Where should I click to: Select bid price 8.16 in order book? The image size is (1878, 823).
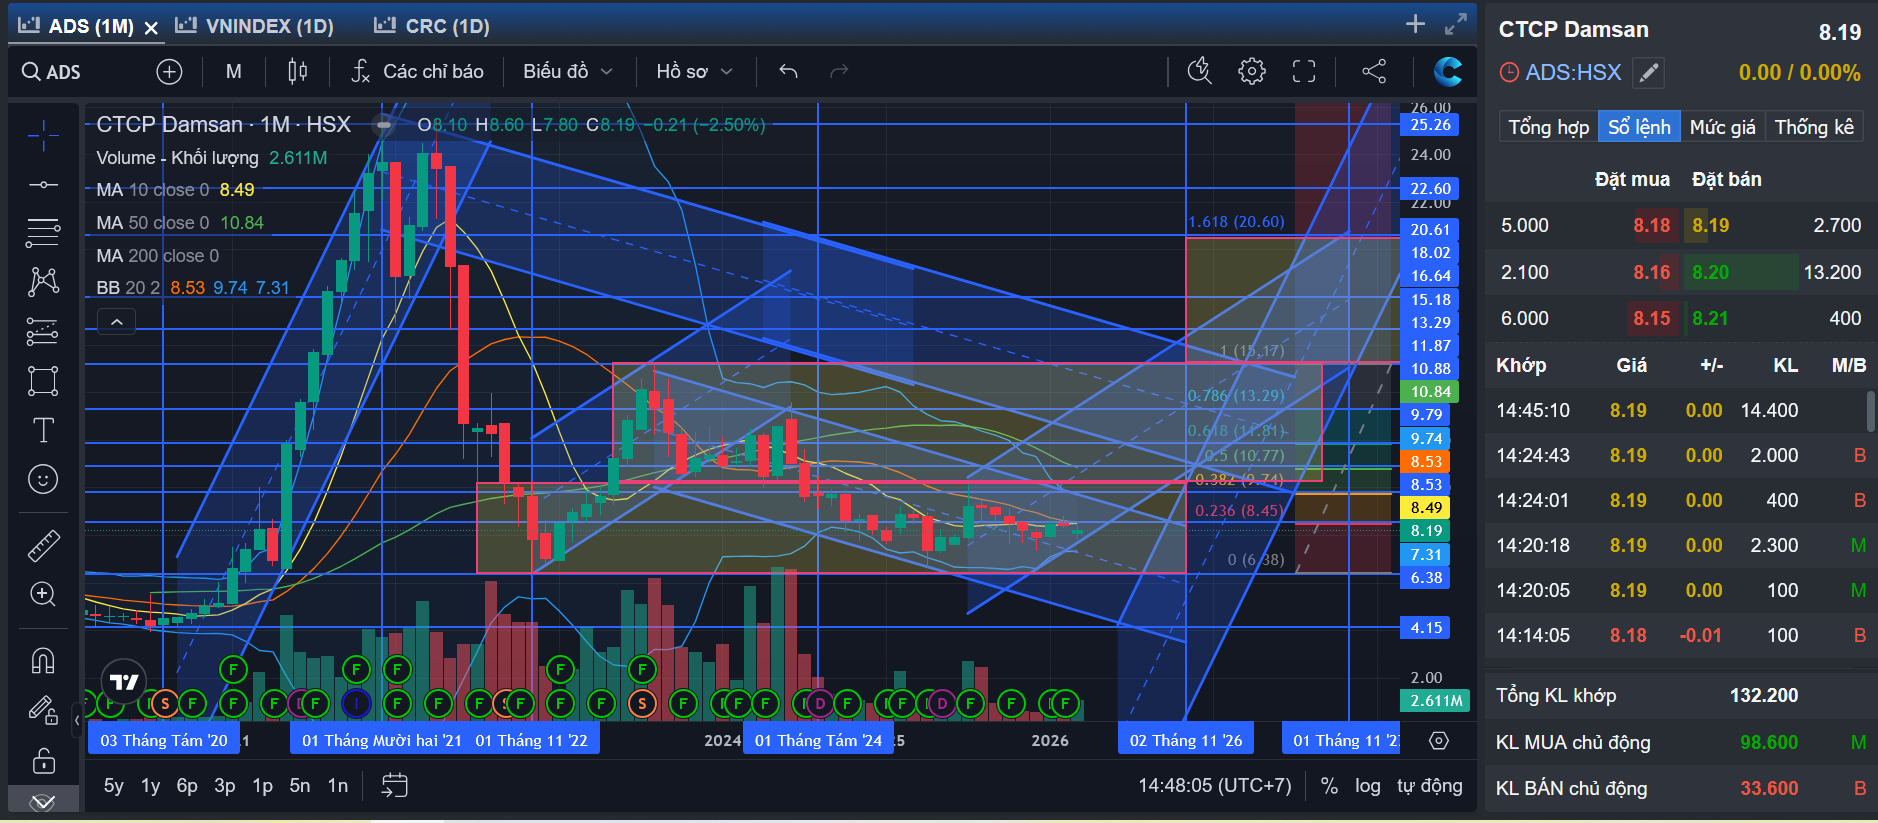[x=1652, y=272]
